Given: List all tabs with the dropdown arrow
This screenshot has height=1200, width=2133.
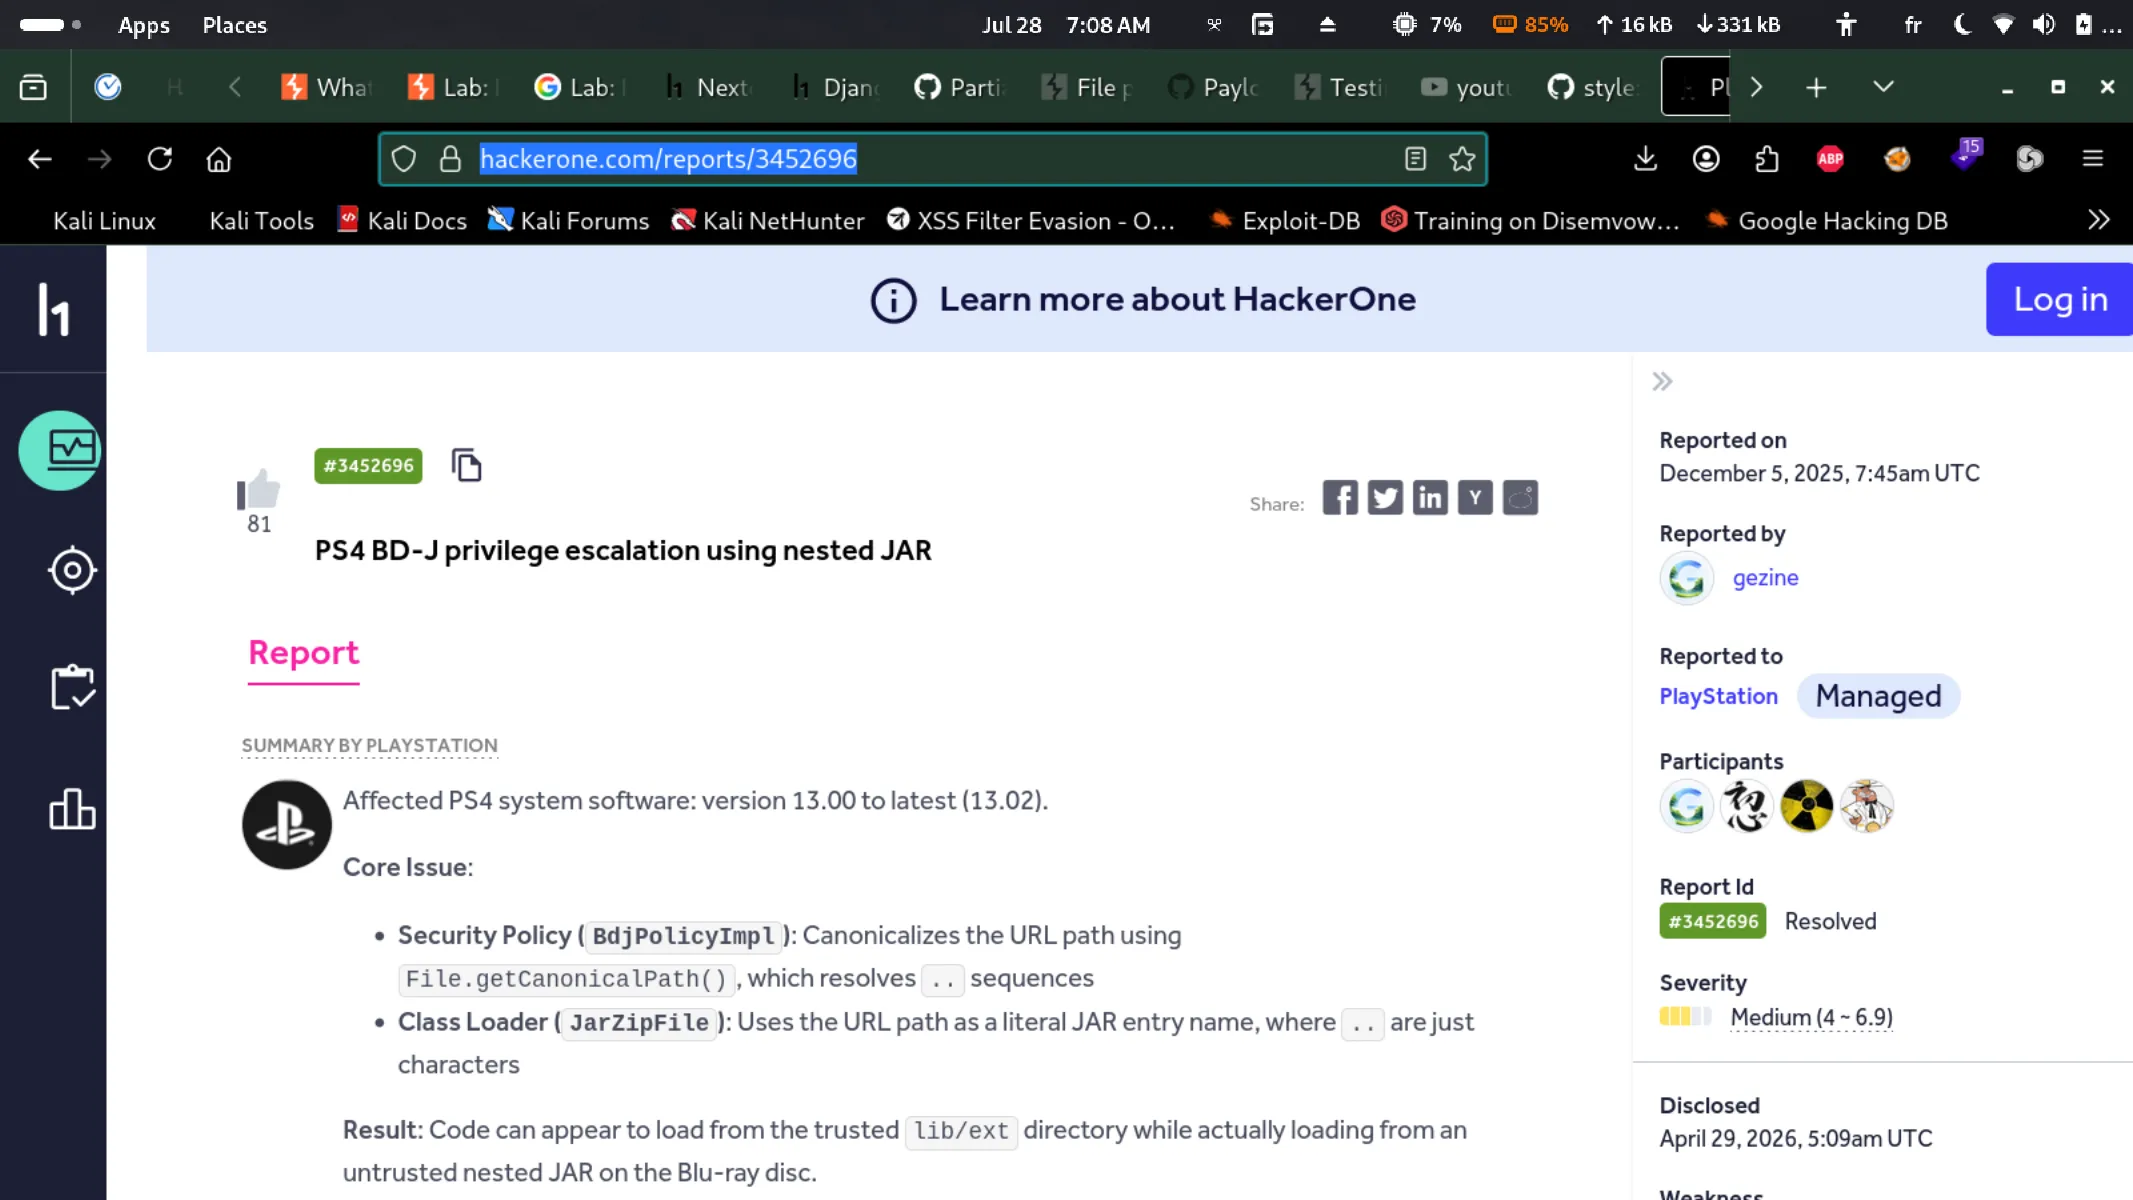Looking at the screenshot, I should pyautogui.click(x=1883, y=87).
